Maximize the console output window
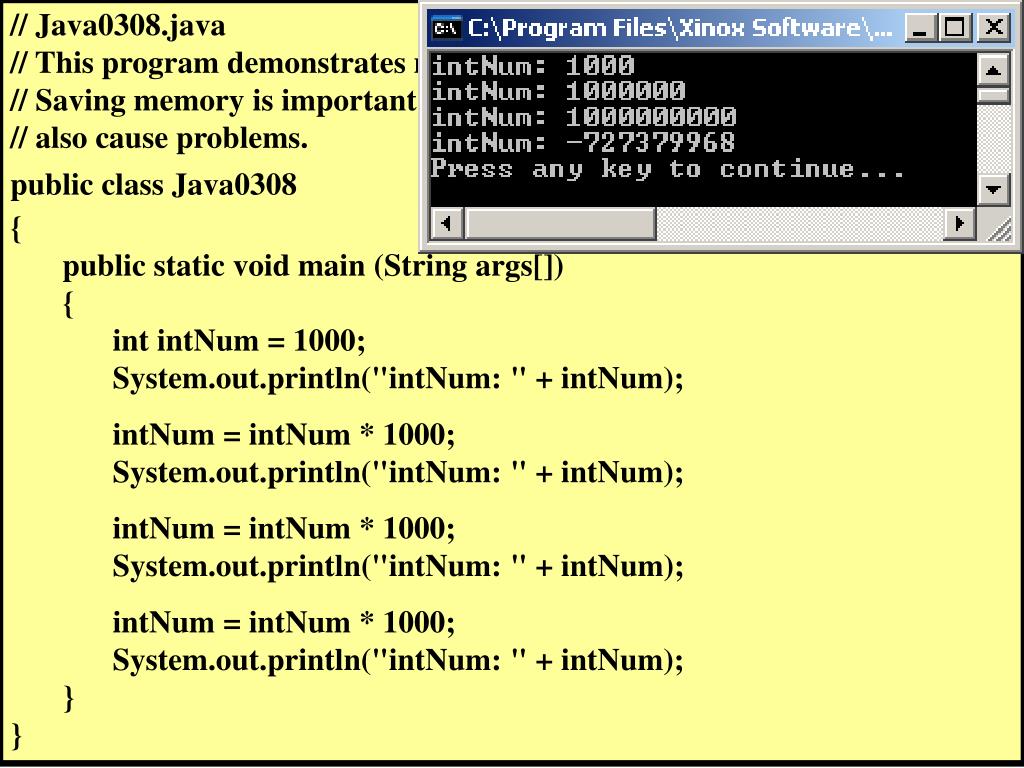The image size is (1024, 768). (956, 27)
